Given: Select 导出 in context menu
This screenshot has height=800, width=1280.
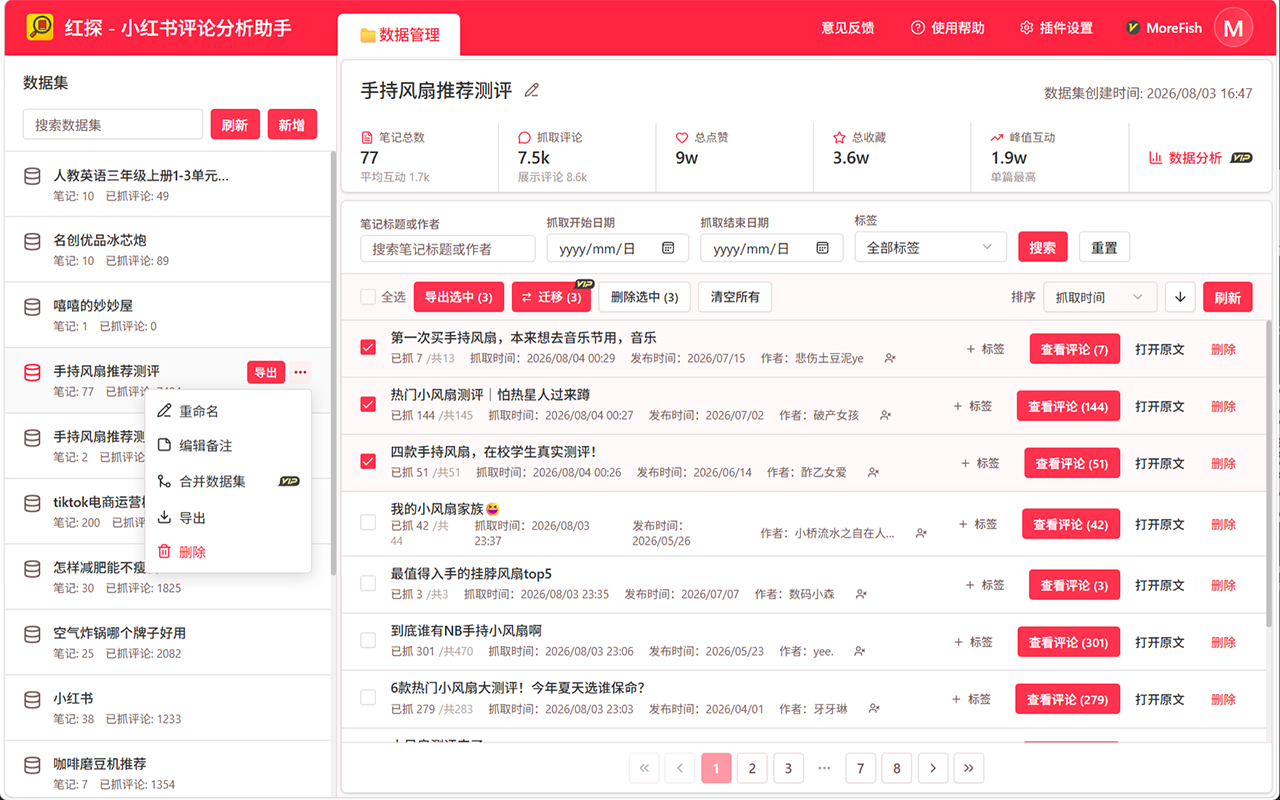Looking at the screenshot, I should [x=228, y=518].
